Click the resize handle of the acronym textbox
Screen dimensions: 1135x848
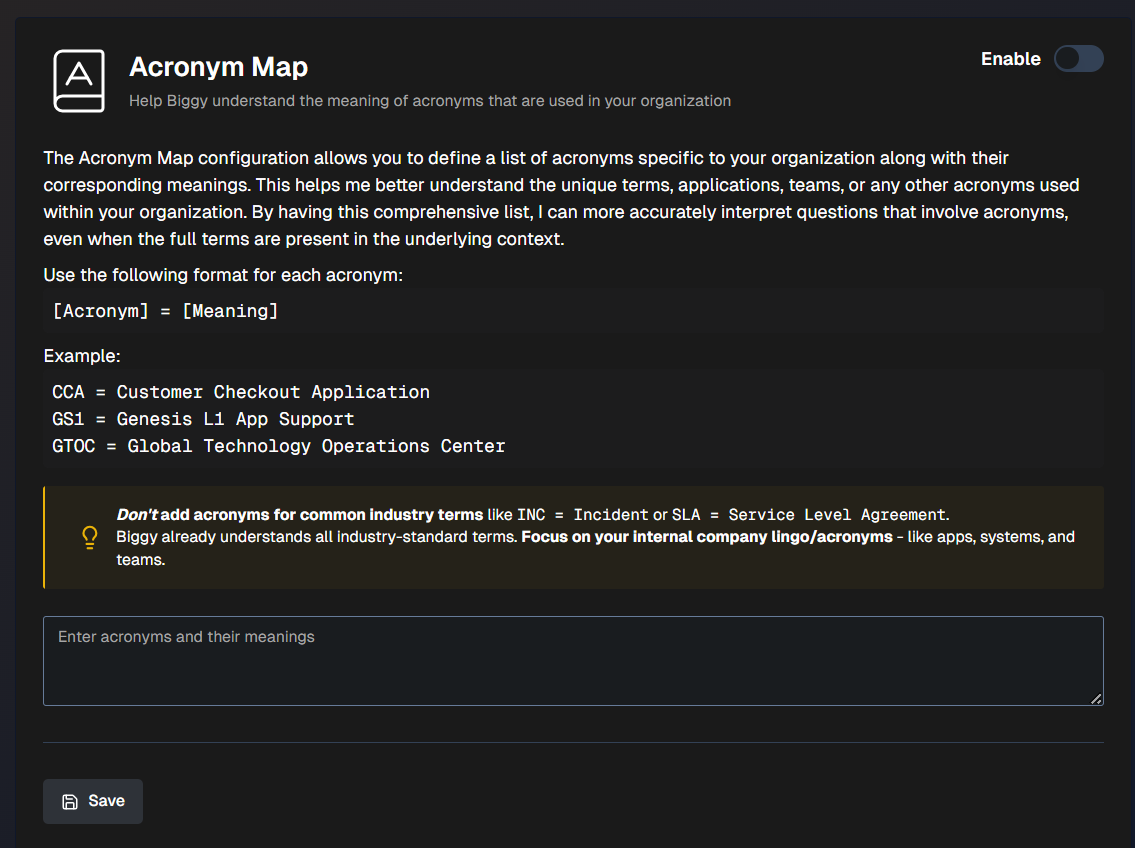[1096, 699]
